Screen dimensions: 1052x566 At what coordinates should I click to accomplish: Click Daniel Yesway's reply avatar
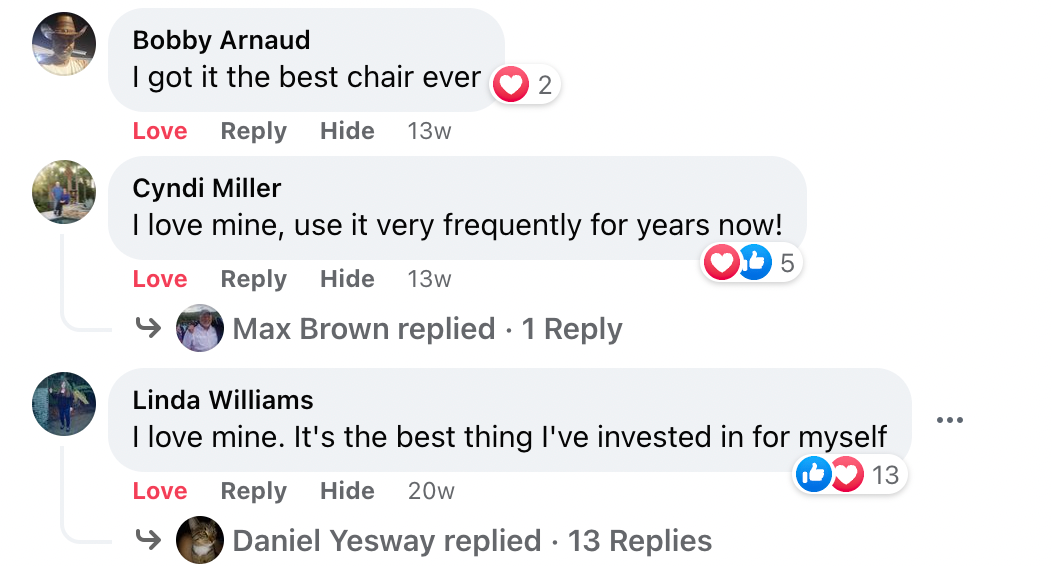click(200, 540)
